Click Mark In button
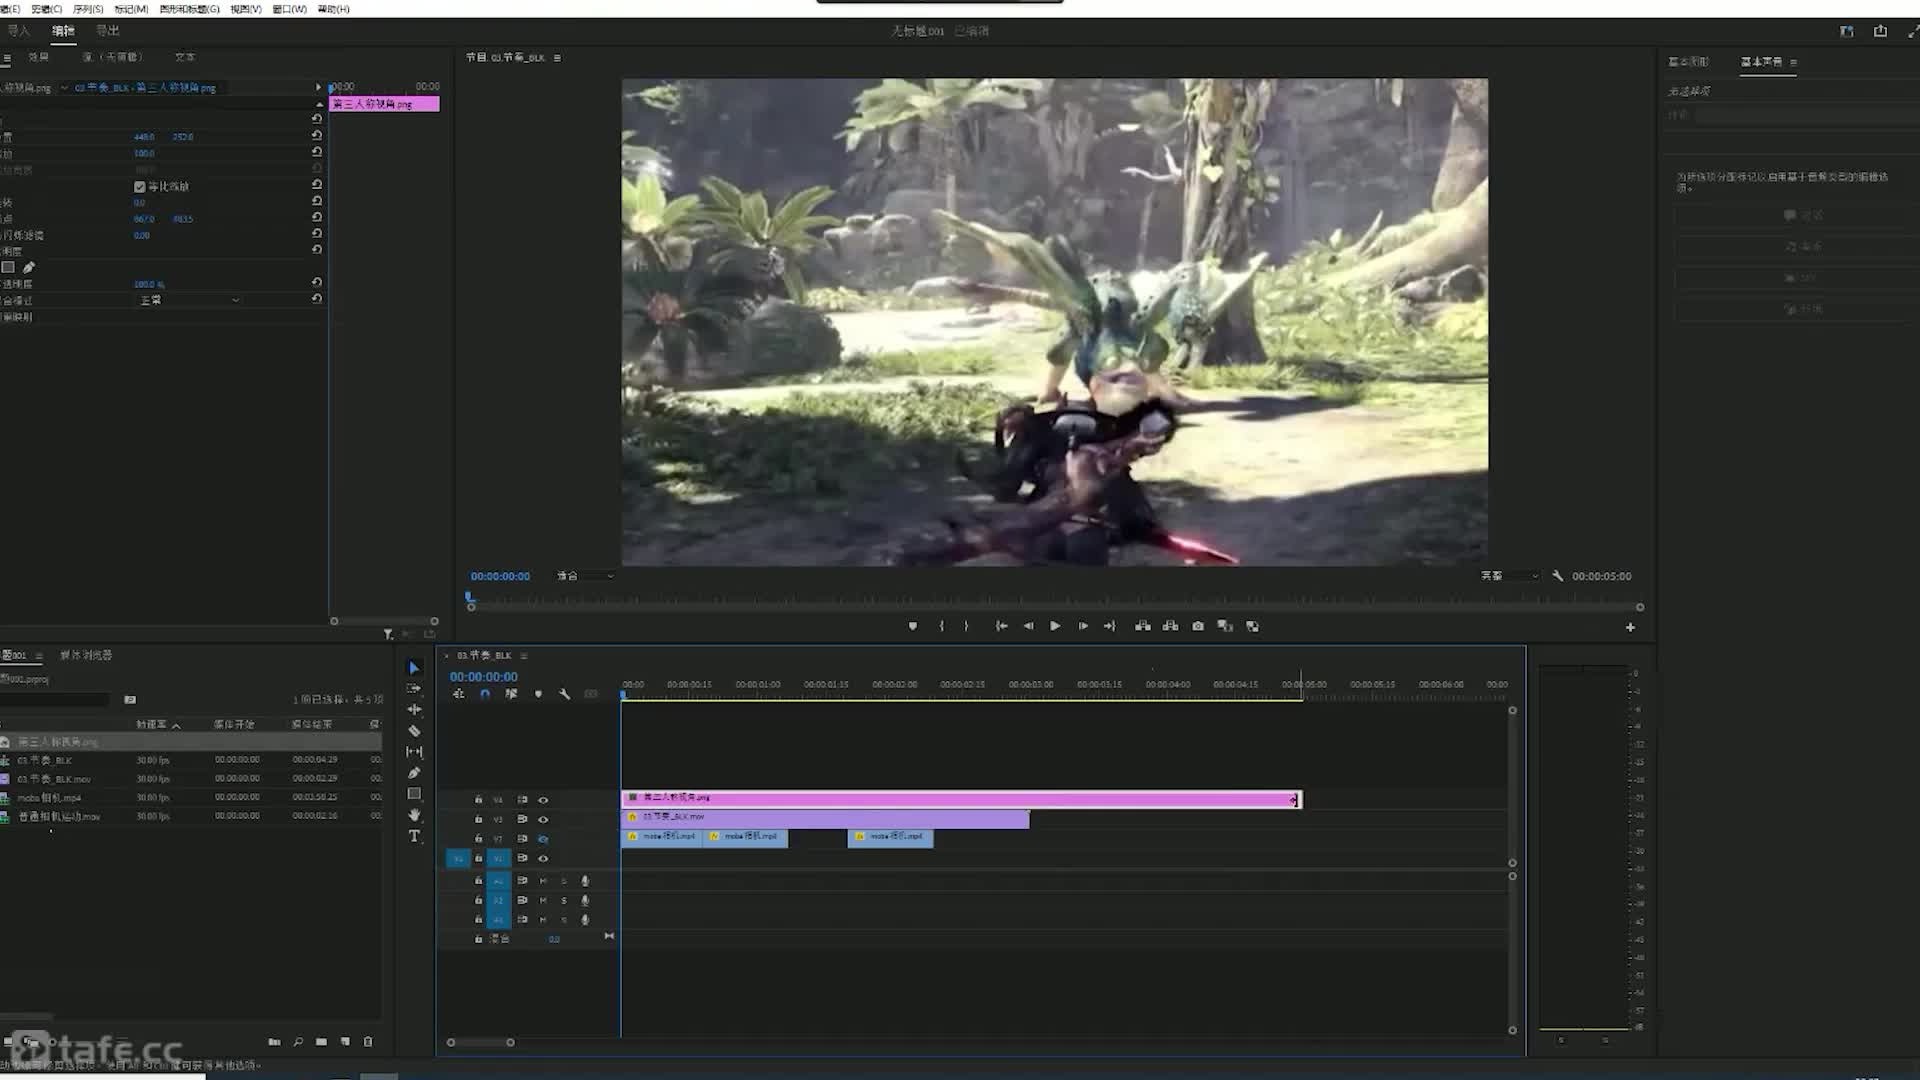This screenshot has height=1080, width=1920. coord(941,626)
